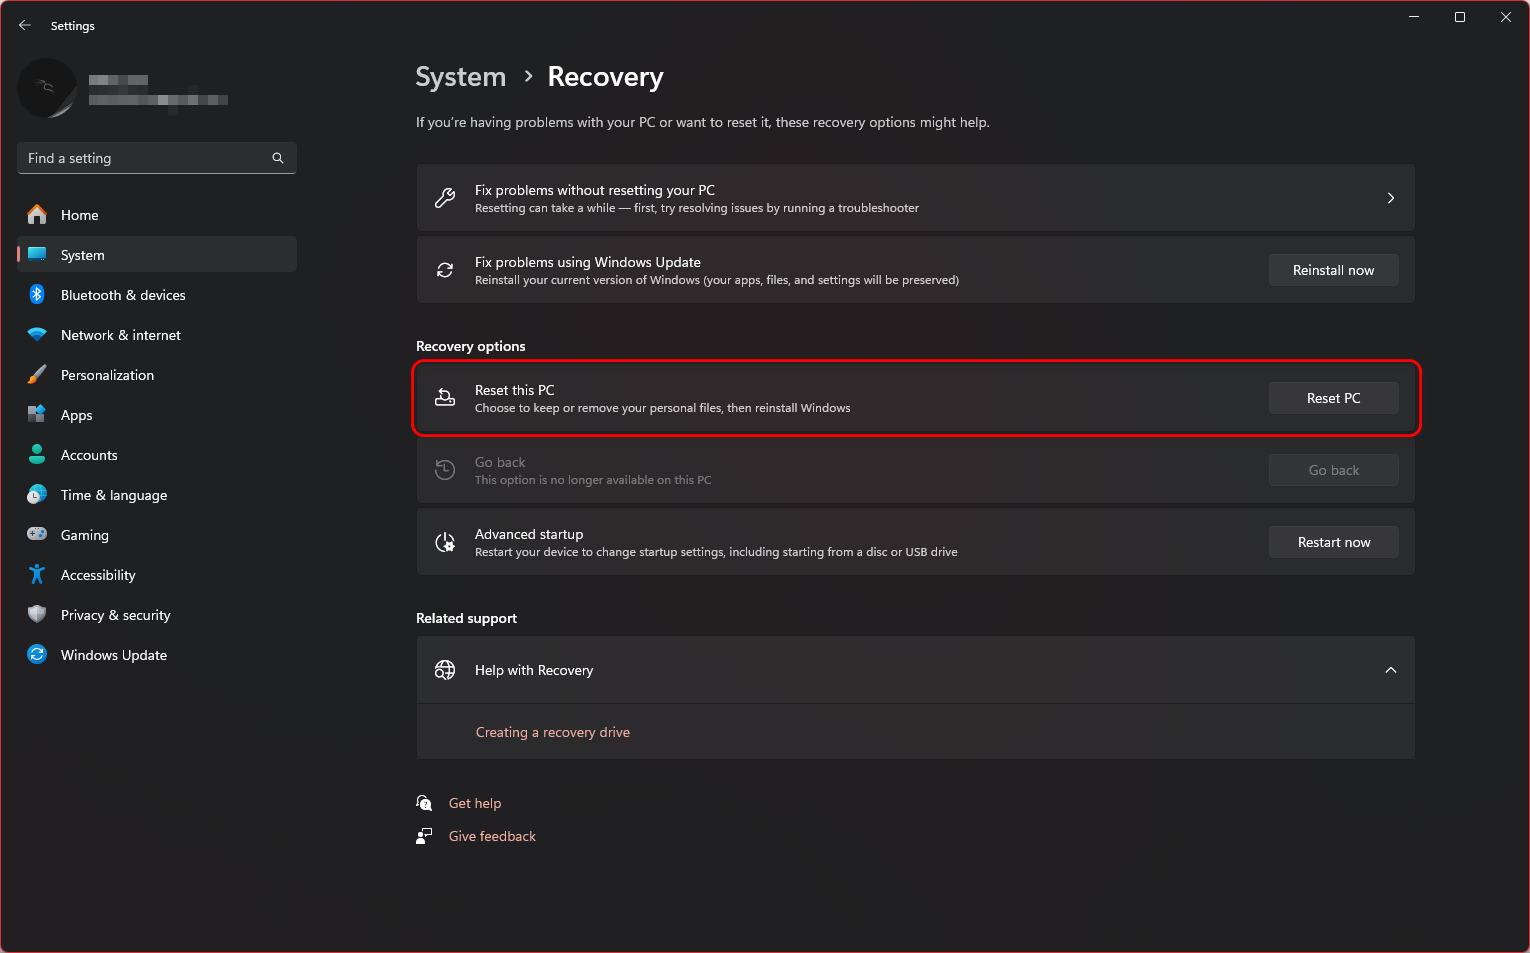Open Network & internet via Wi-Fi icon
1530x953 pixels.
(37, 335)
